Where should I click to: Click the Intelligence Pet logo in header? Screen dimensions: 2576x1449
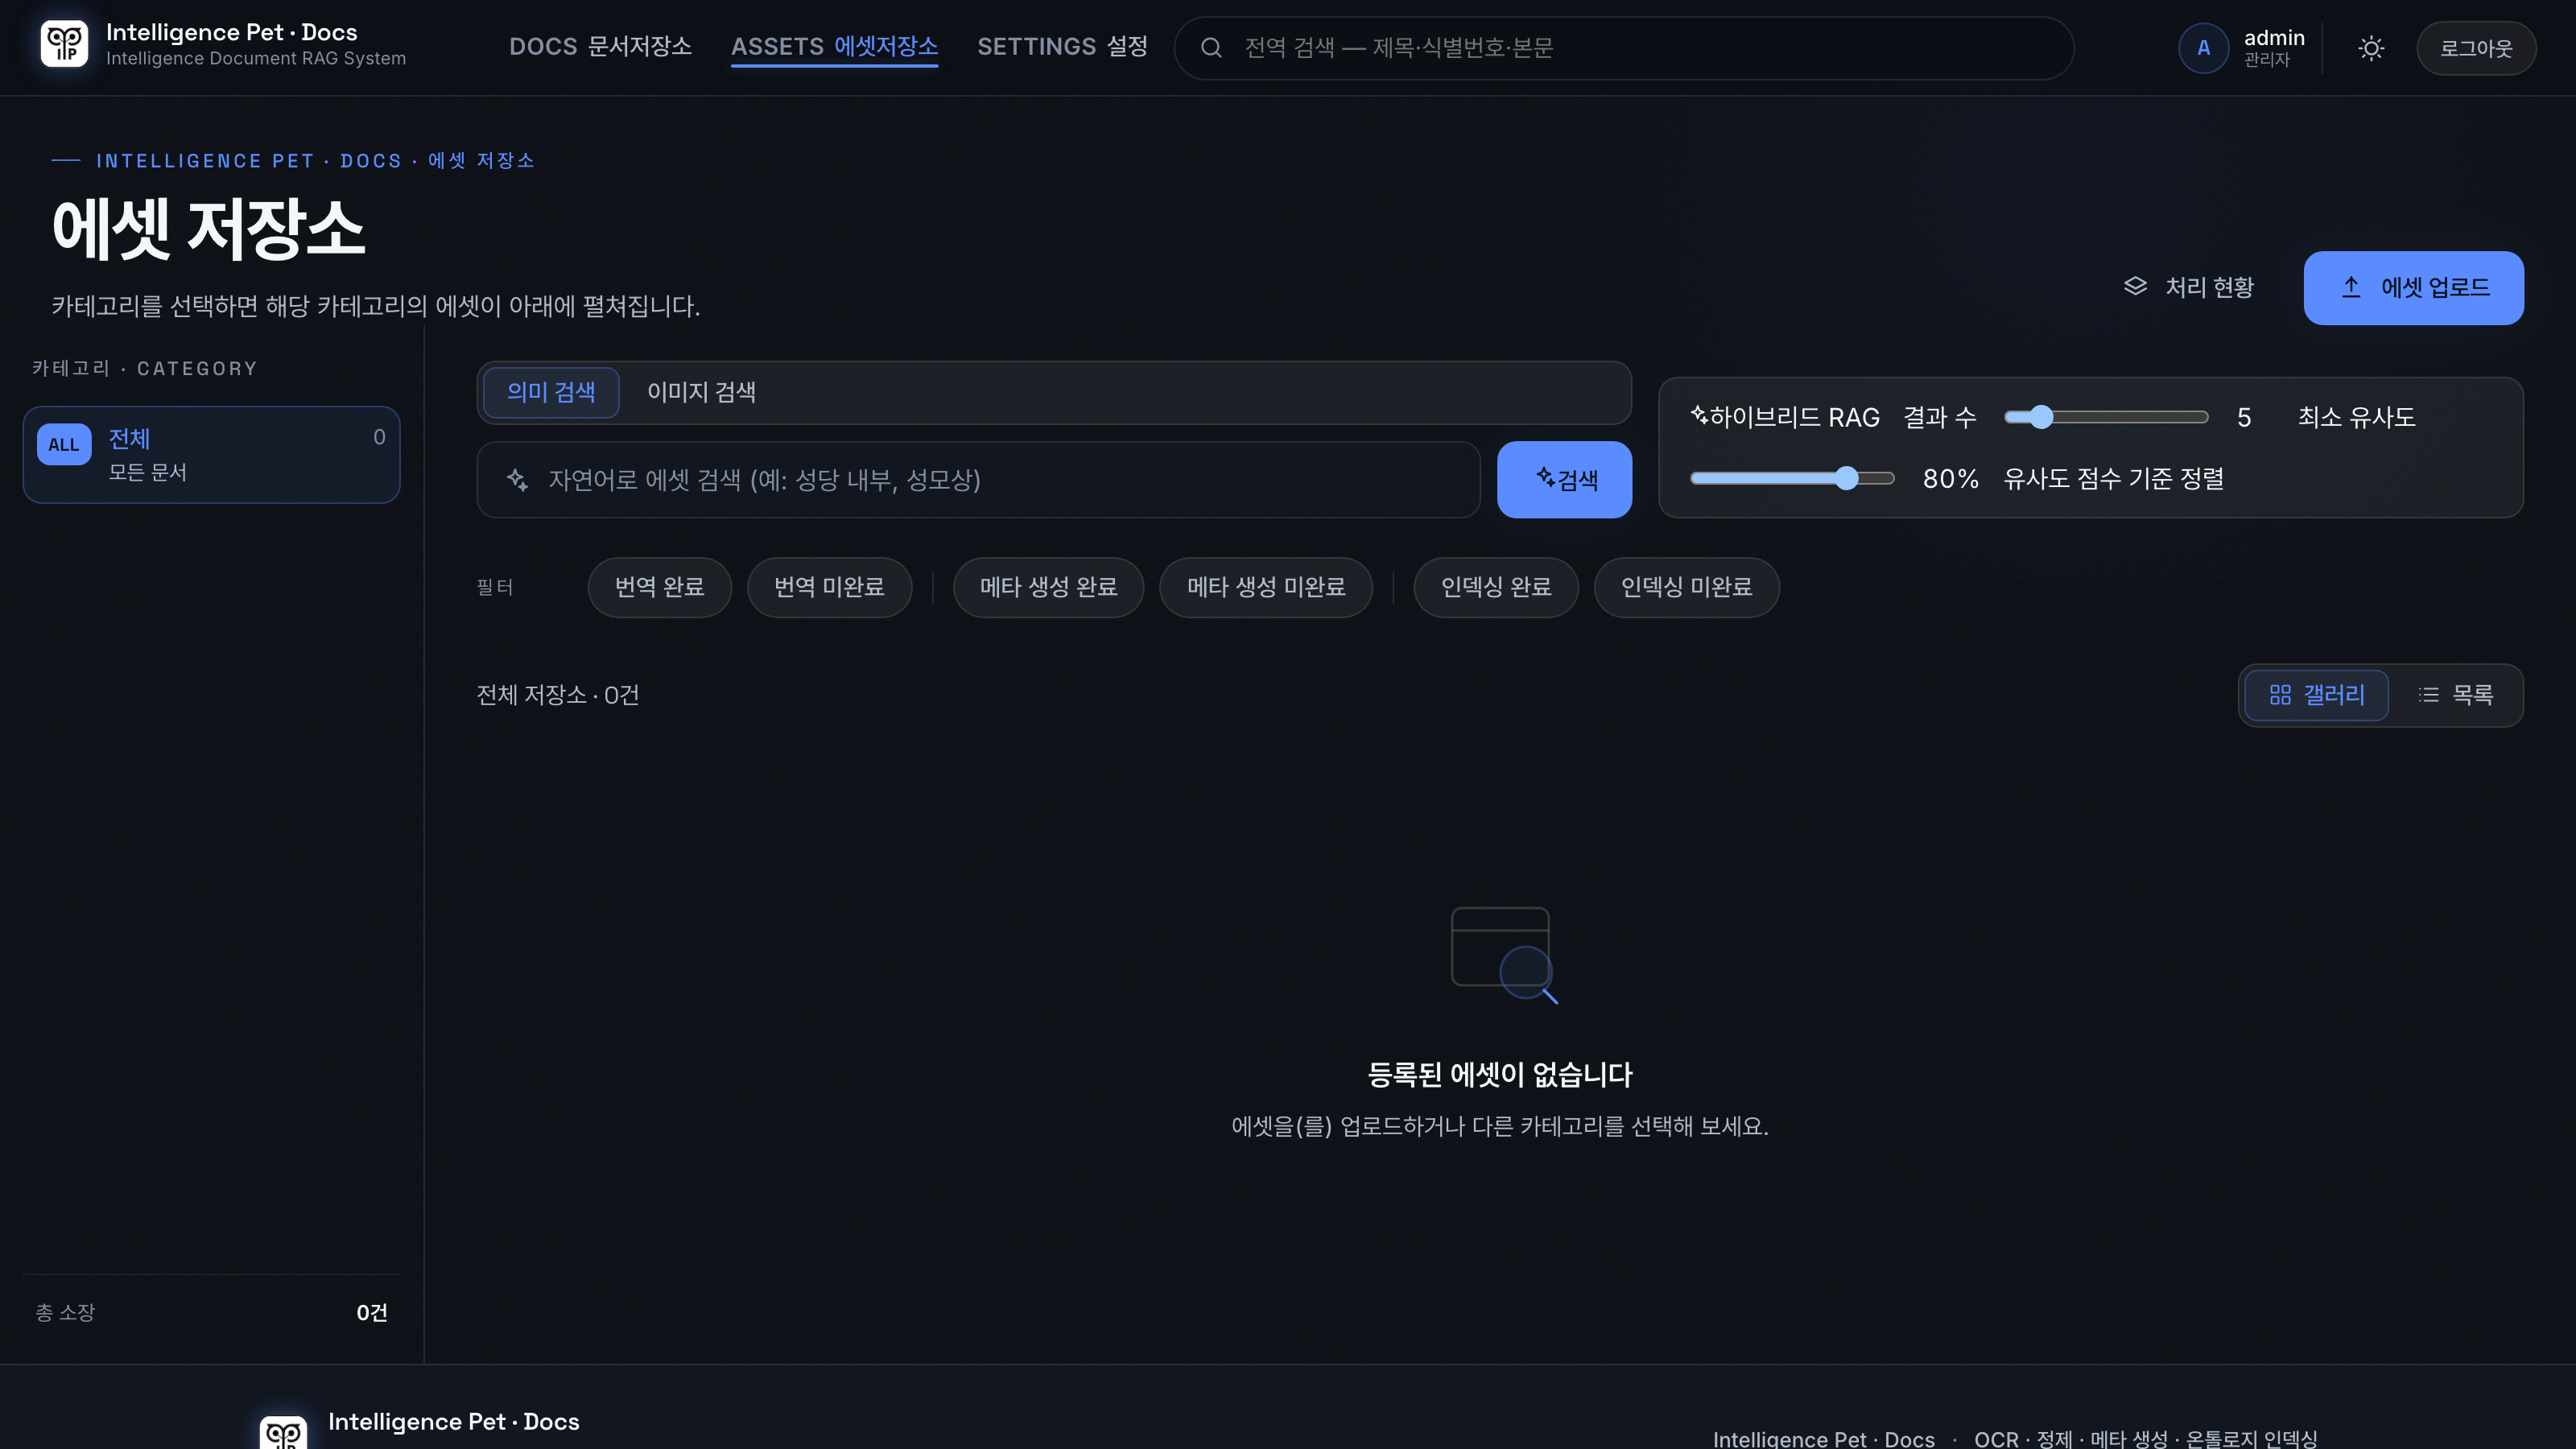pyautogui.click(x=64, y=44)
